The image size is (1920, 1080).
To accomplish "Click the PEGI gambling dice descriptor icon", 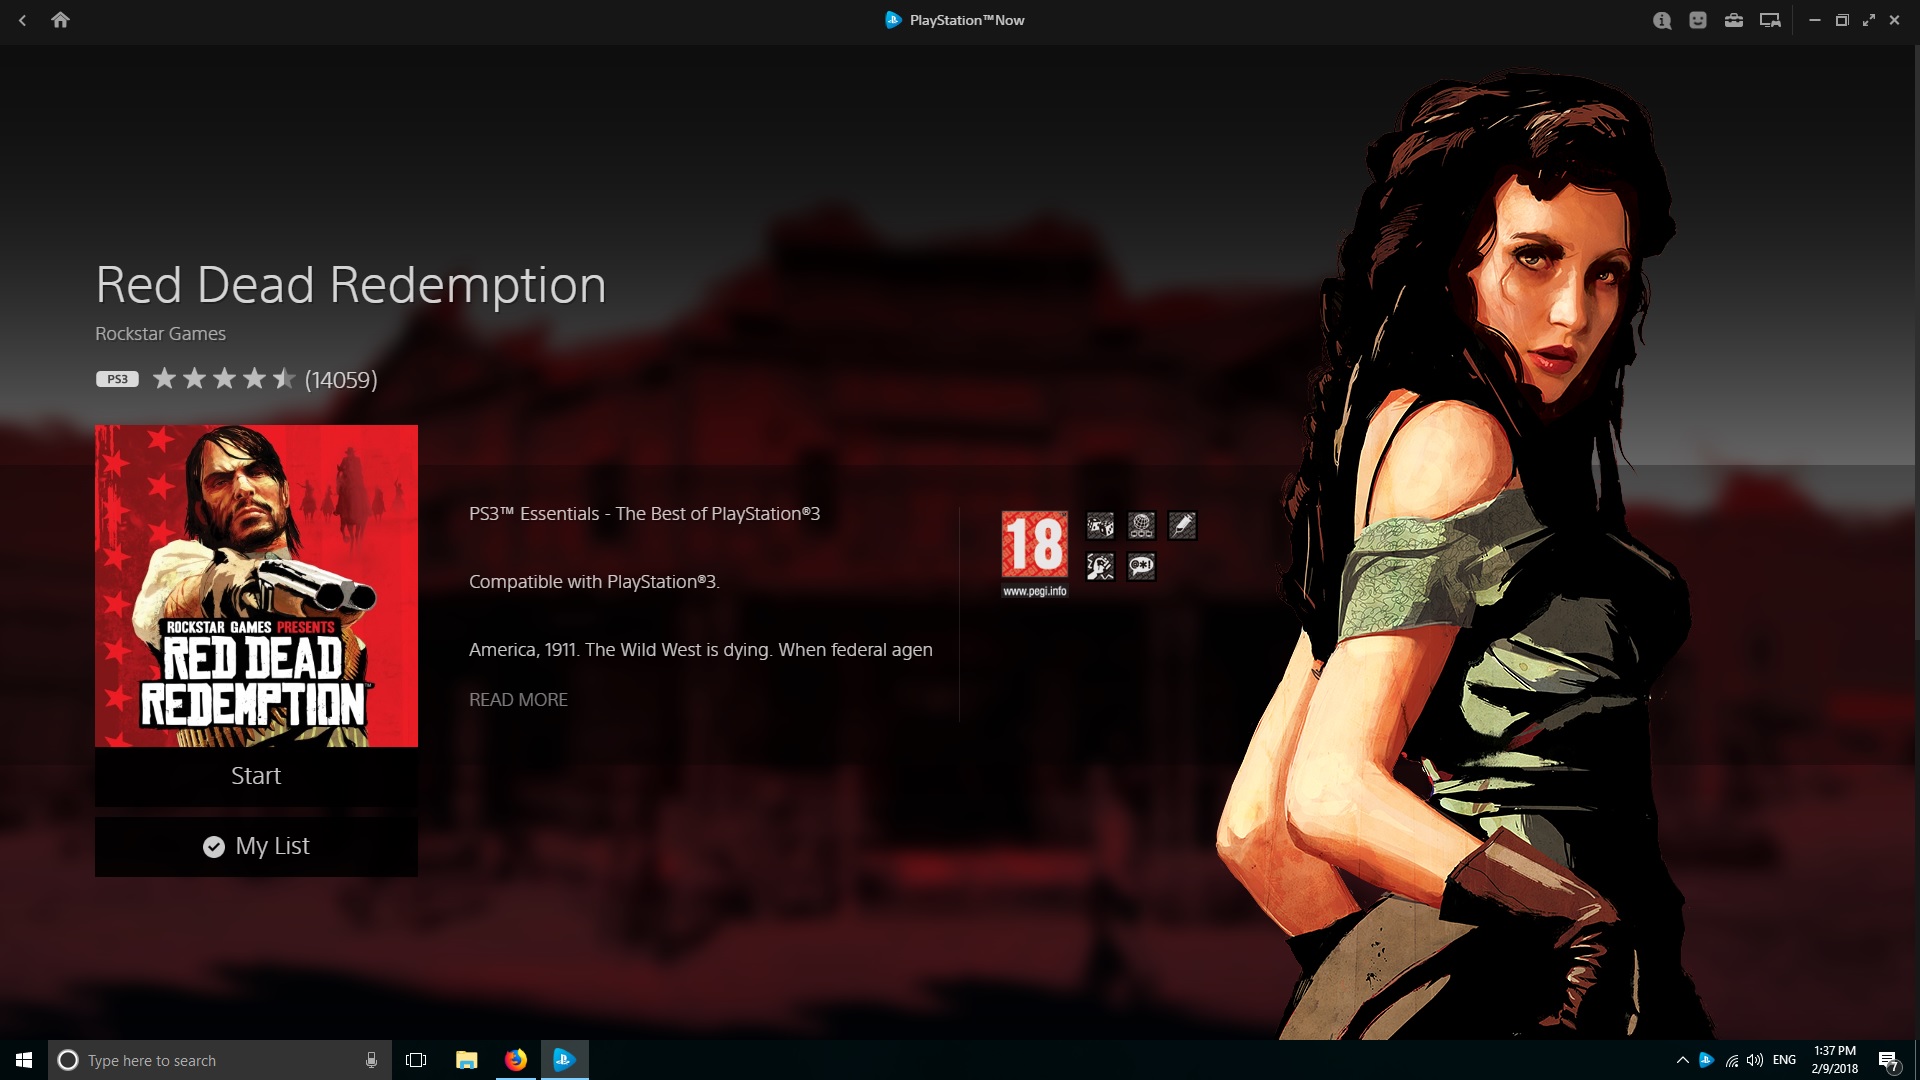I will tap(1100, 525).
